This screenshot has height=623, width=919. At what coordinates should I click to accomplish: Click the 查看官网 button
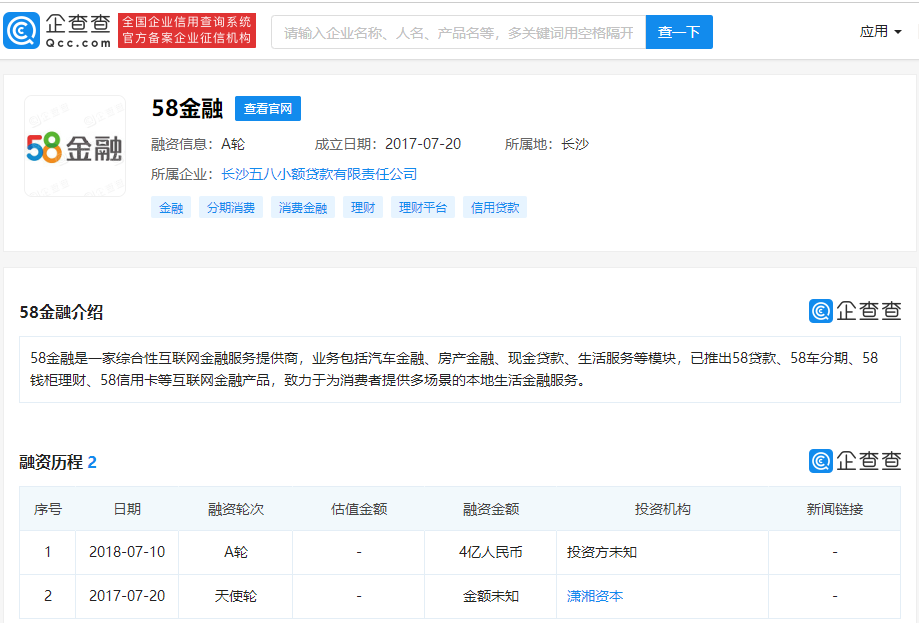coord(268,108)
